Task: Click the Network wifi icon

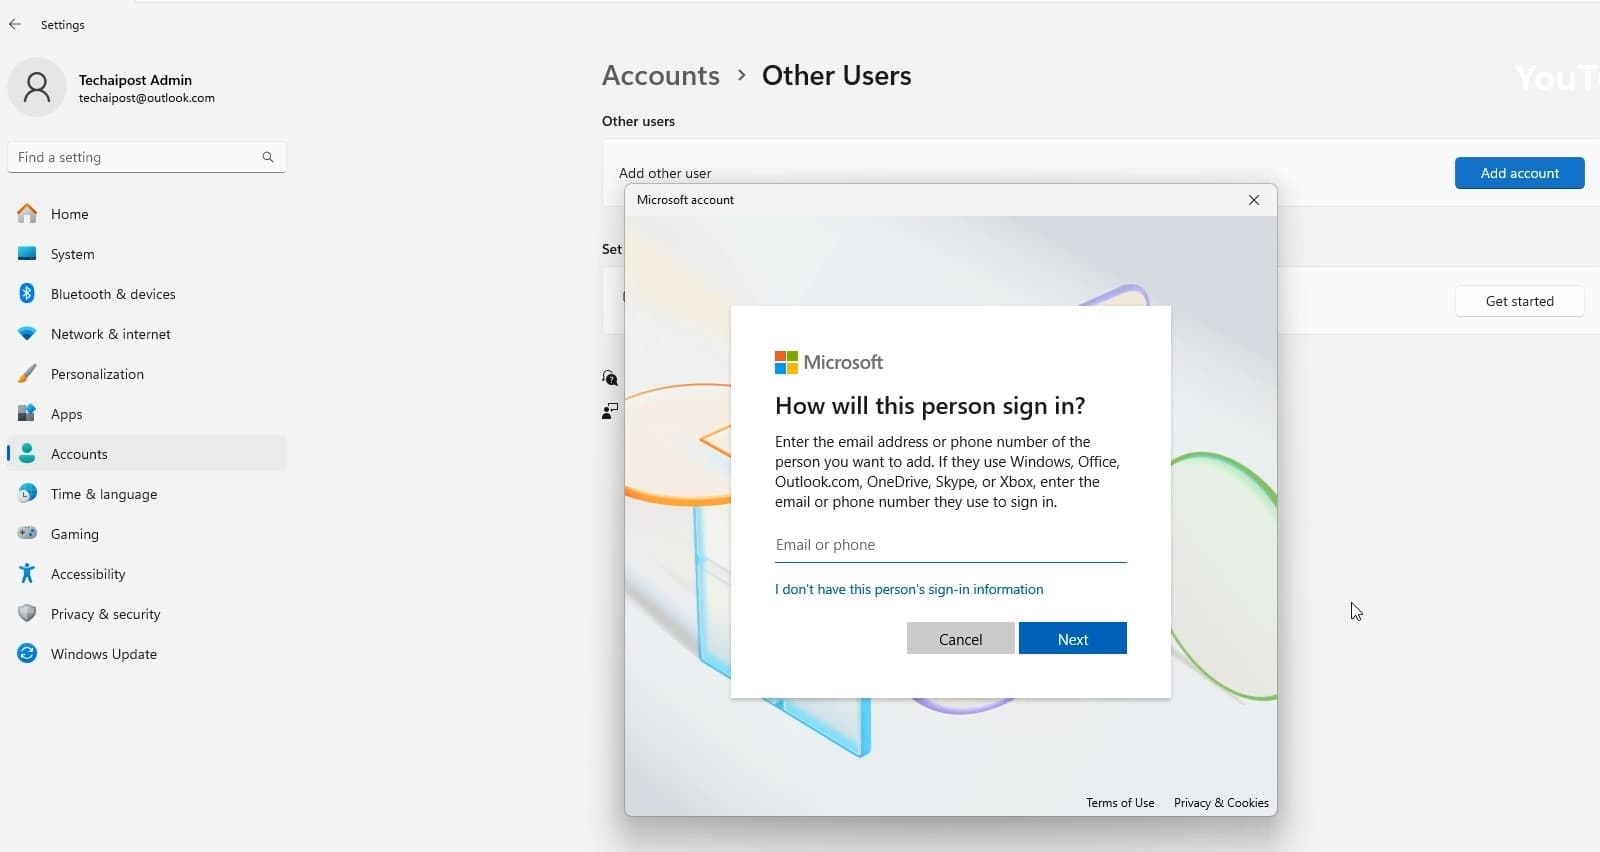Action: [x=27, y=333]
